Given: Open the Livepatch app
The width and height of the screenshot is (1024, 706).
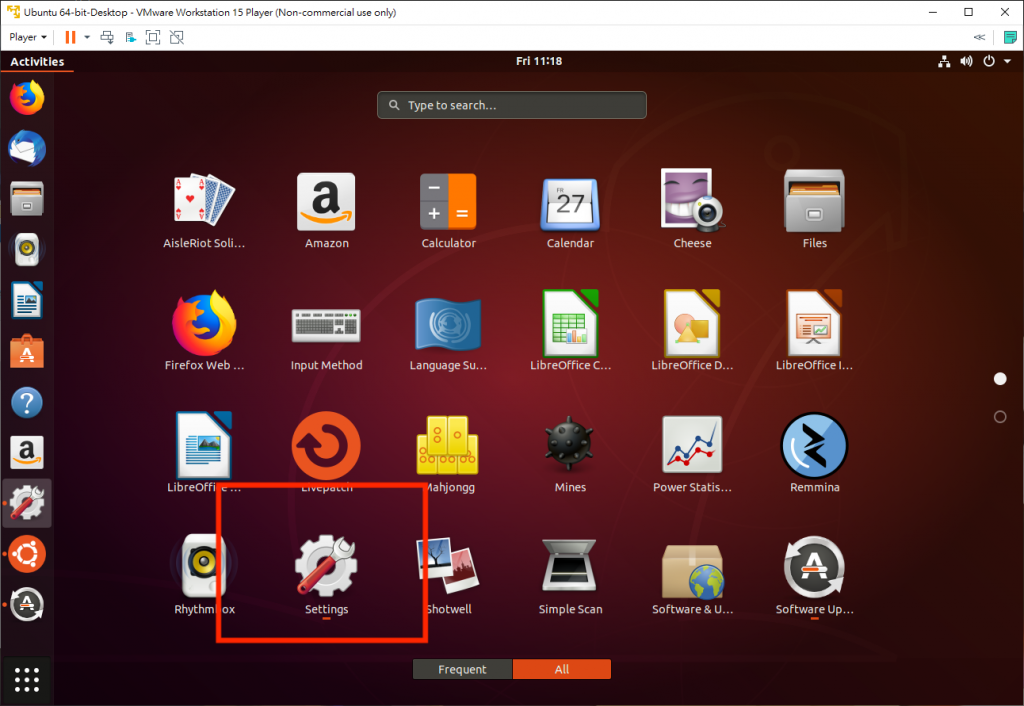Looking at the screenshot, I should coord(326,453).
